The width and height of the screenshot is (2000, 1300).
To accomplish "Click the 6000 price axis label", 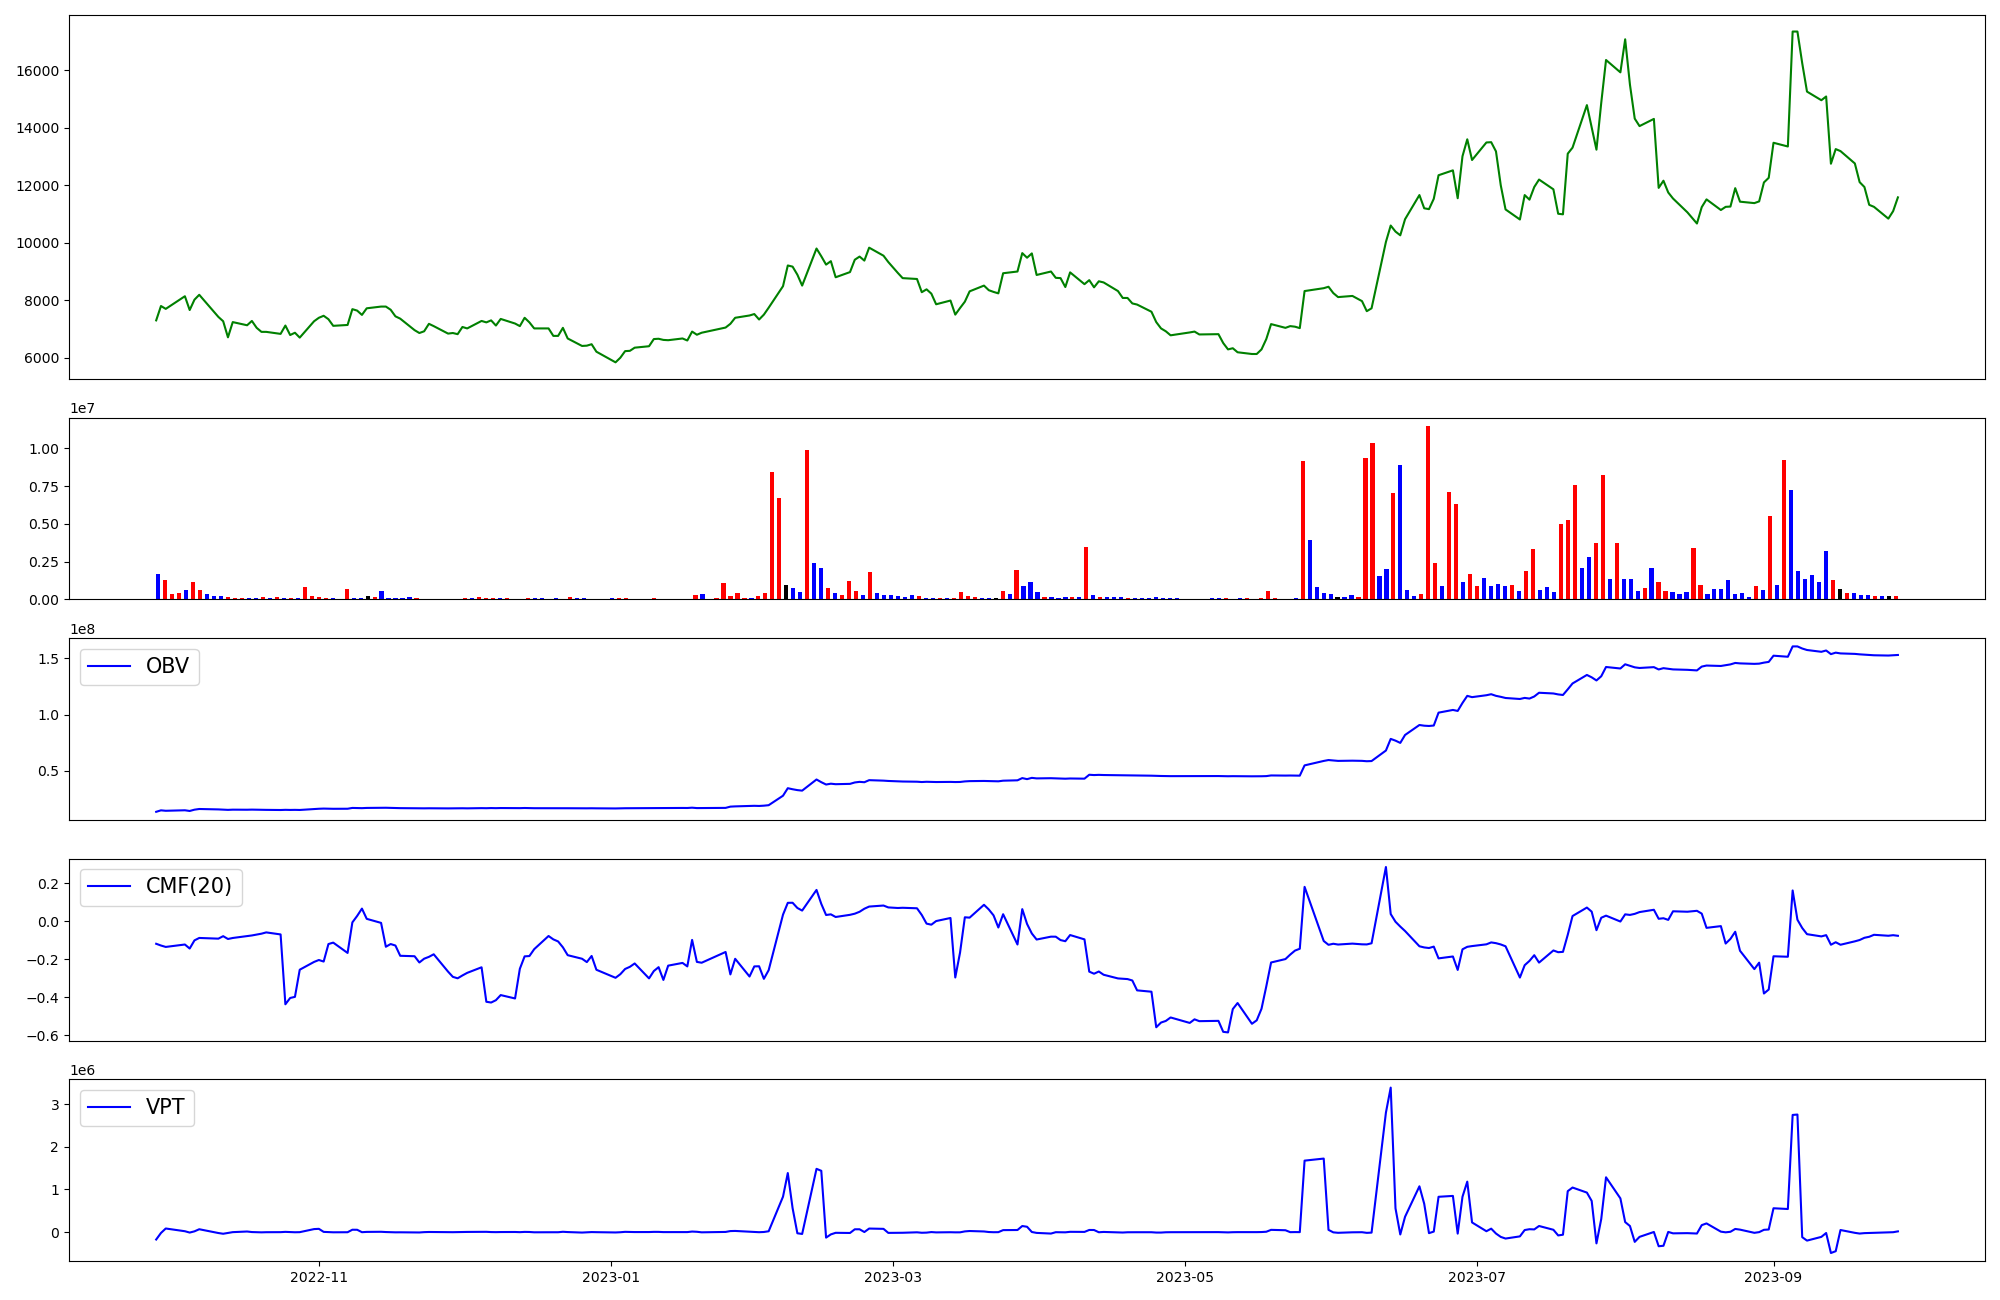I will coord(41,359).
